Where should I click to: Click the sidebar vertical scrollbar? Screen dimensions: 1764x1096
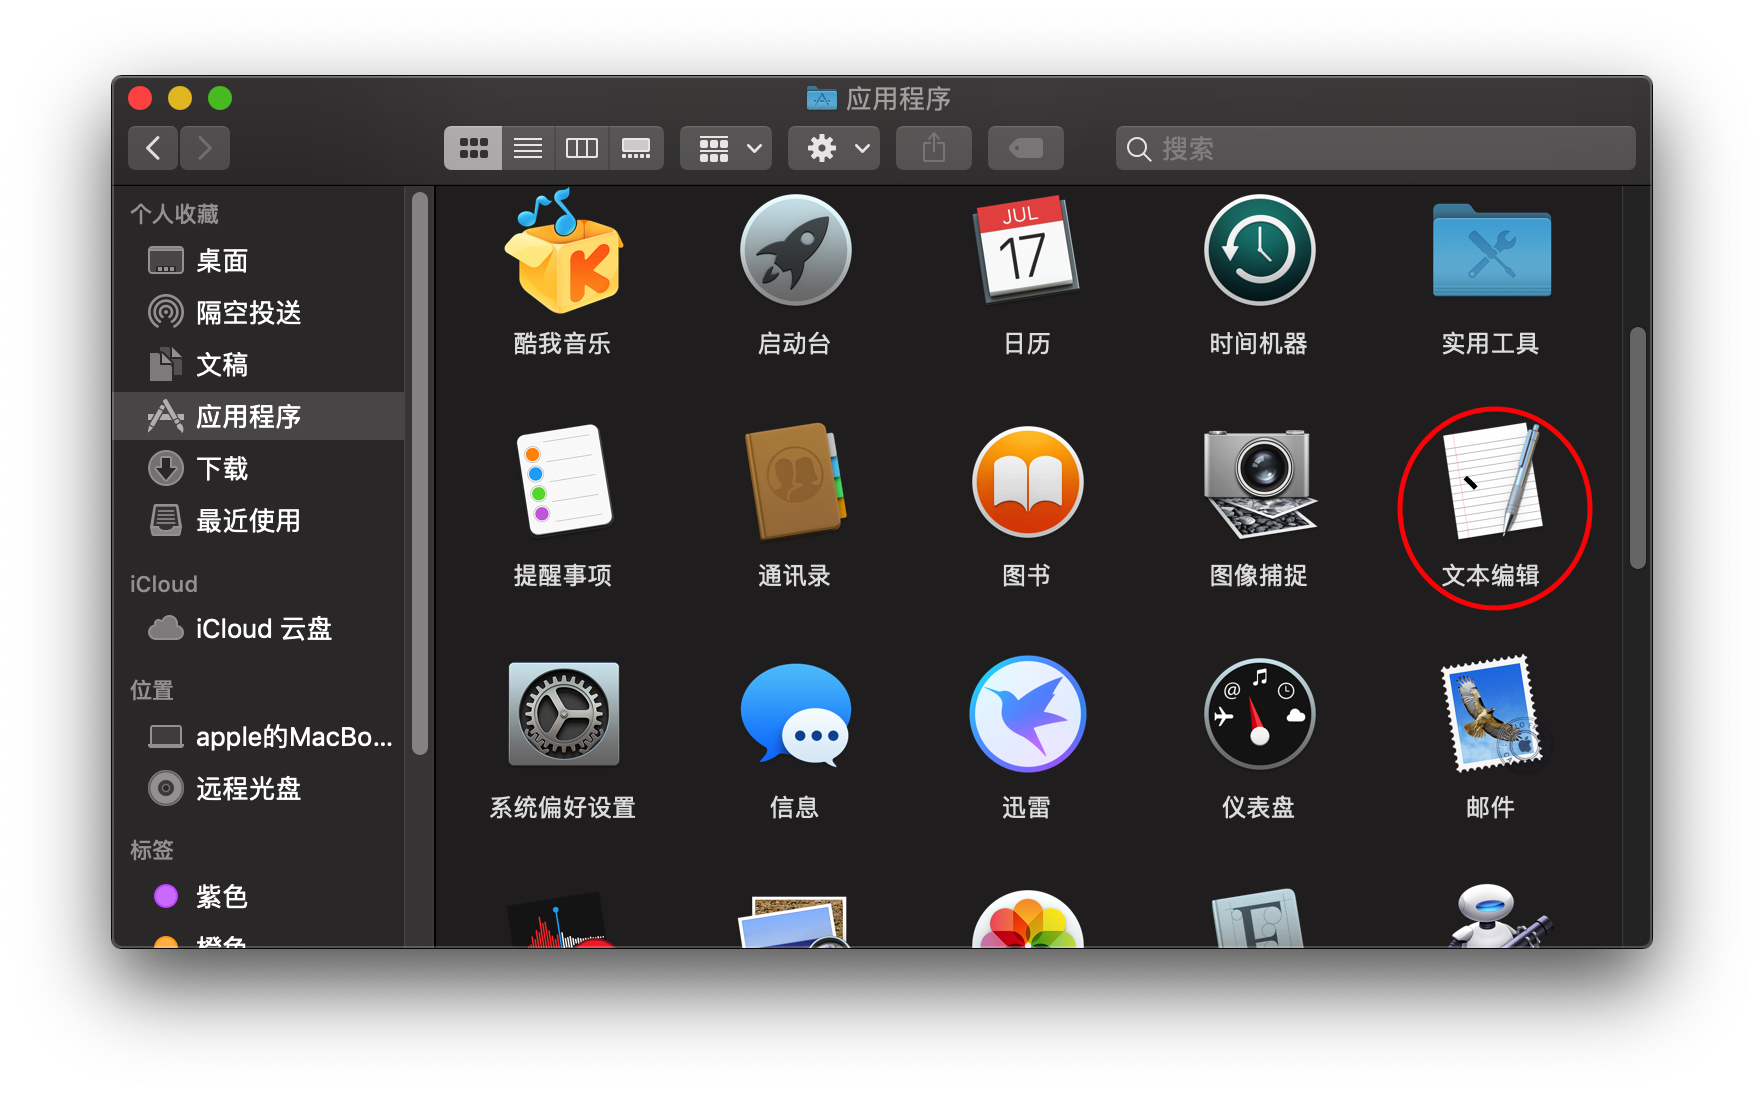pos(420,472)
